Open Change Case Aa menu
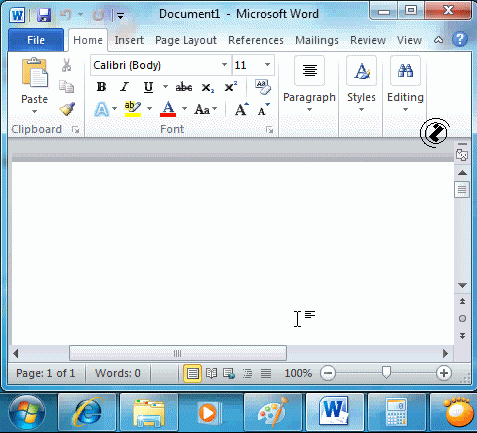477x433 pixels. pos(205,109)
